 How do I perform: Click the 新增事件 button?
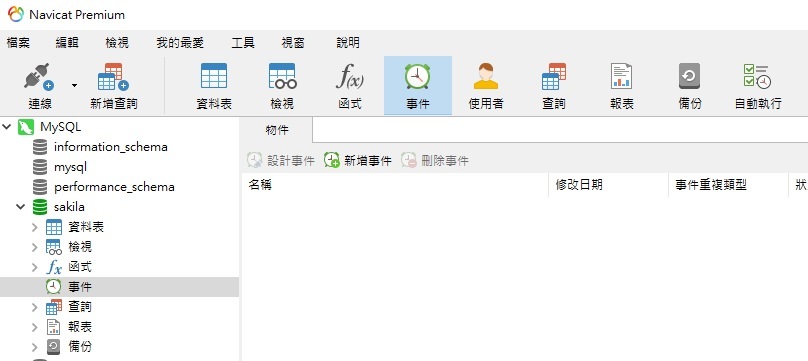pyautogui.click(x=358, y=160)
